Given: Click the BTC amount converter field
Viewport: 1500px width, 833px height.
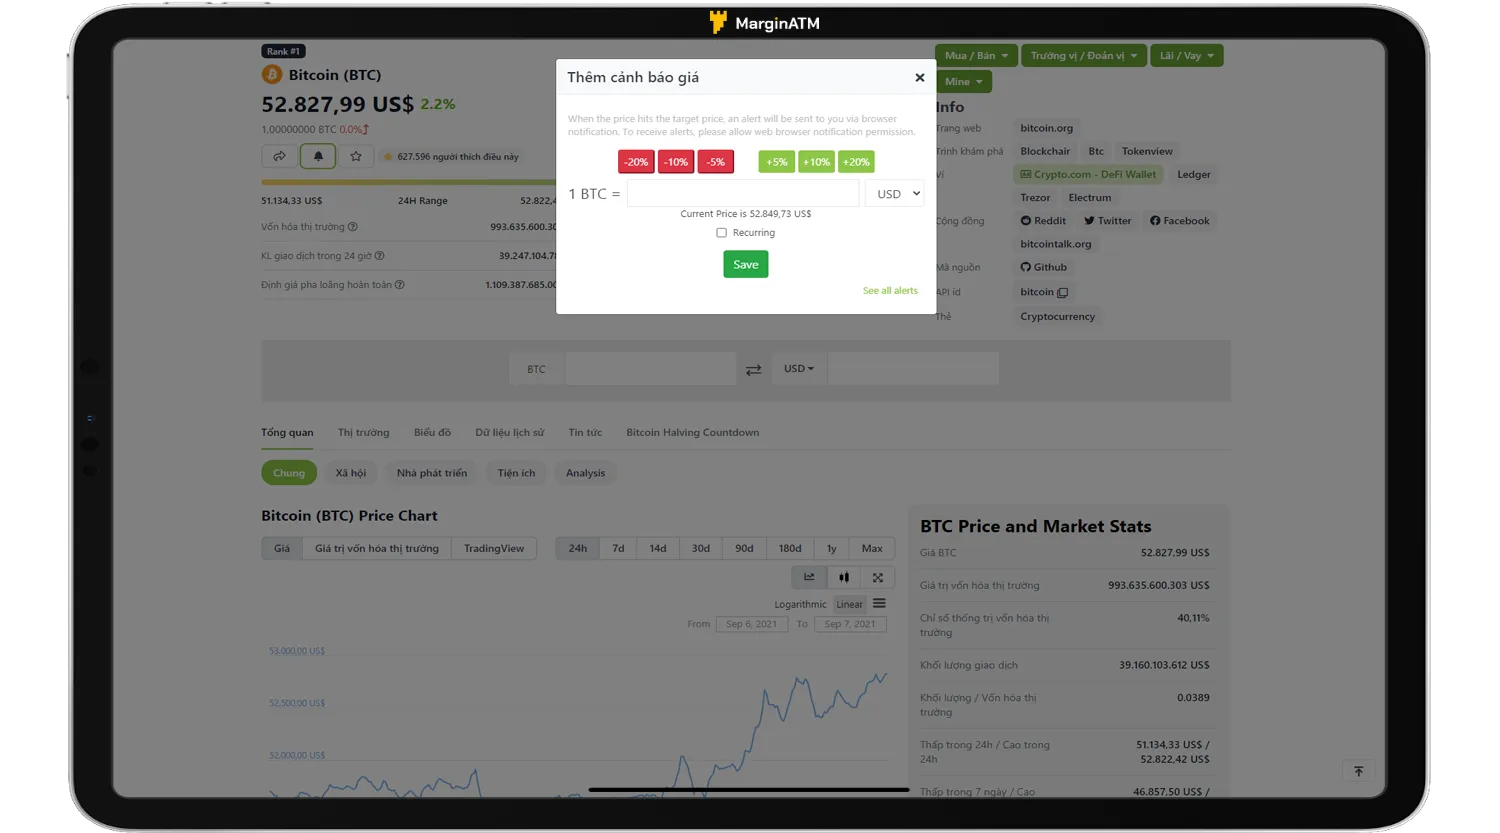Looking at the screenshot, I should click(651, 369).
